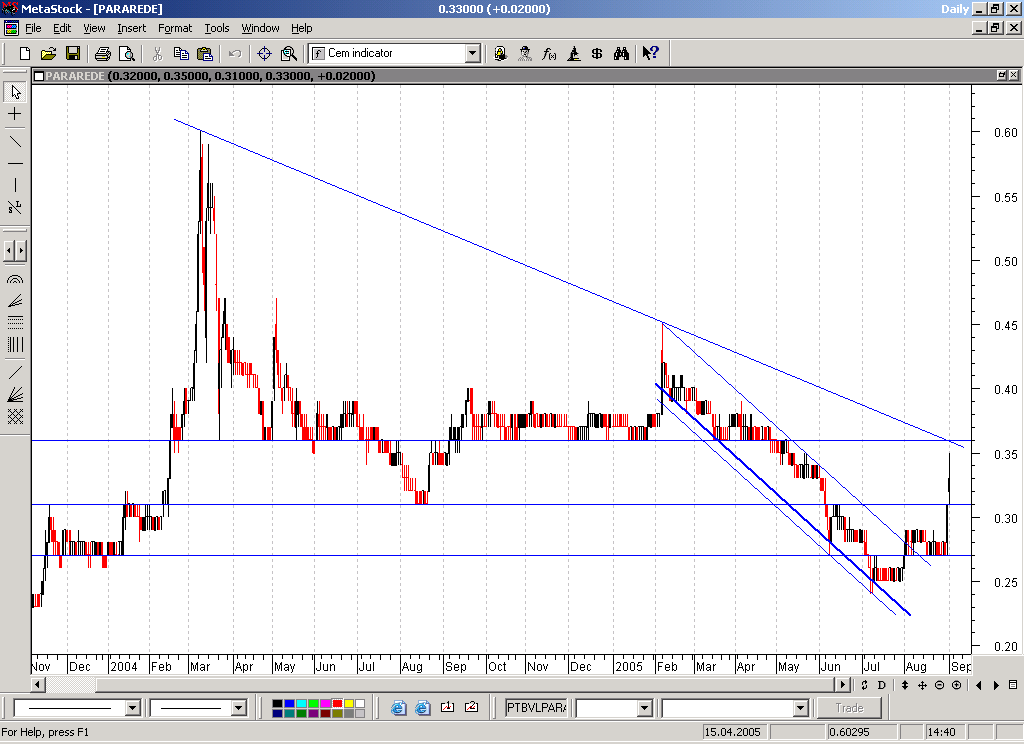The image size is (1024, 744).
Task: Open the Indicator Builder f(x) icon
Action: 549,54
